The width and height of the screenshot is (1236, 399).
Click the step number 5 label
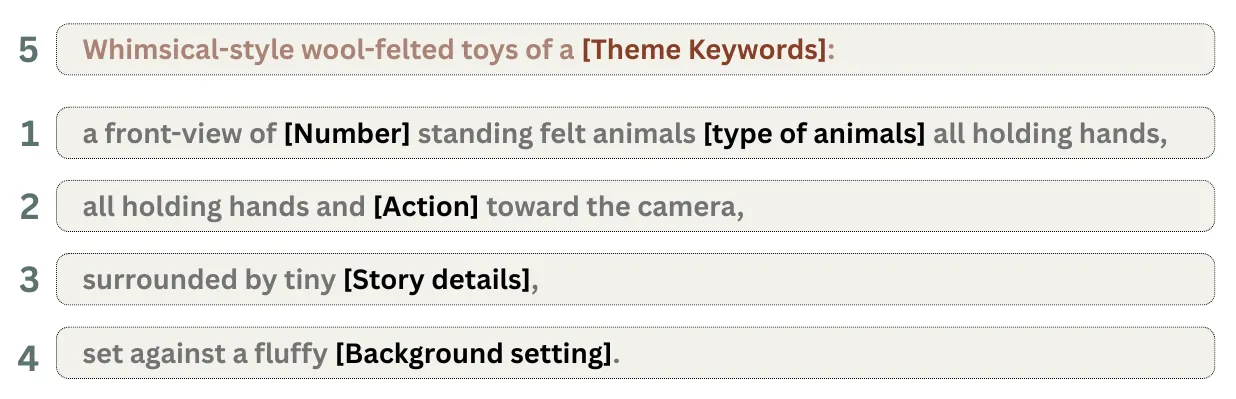pos(29,50)
